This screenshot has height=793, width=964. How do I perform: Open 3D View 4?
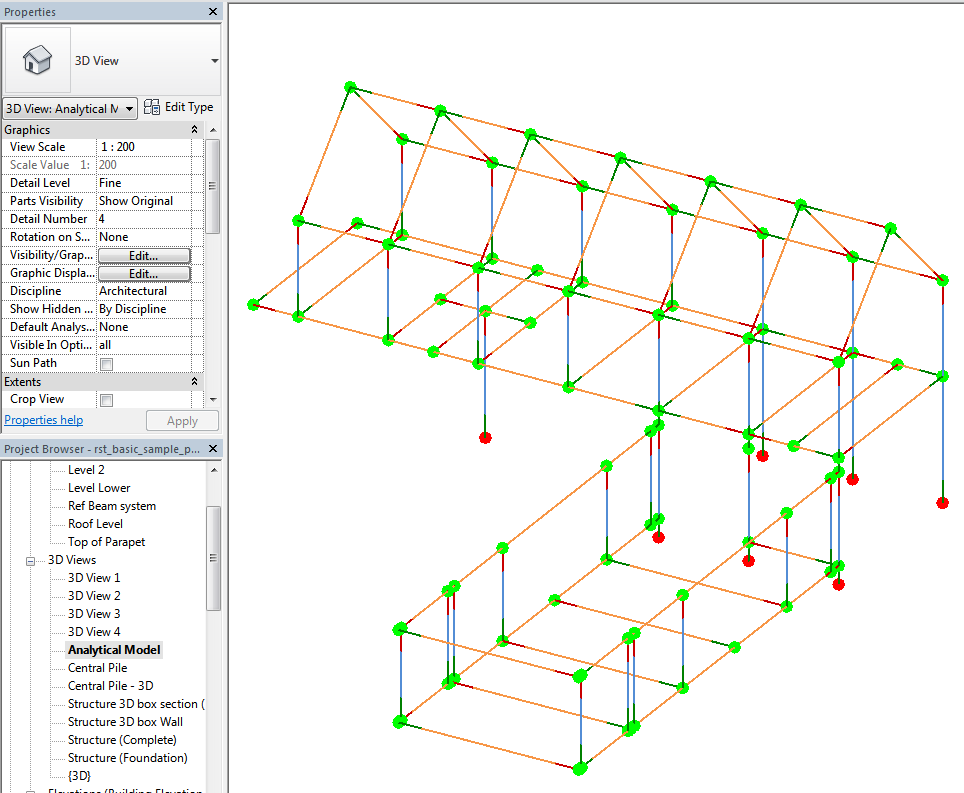click(94, 632)
